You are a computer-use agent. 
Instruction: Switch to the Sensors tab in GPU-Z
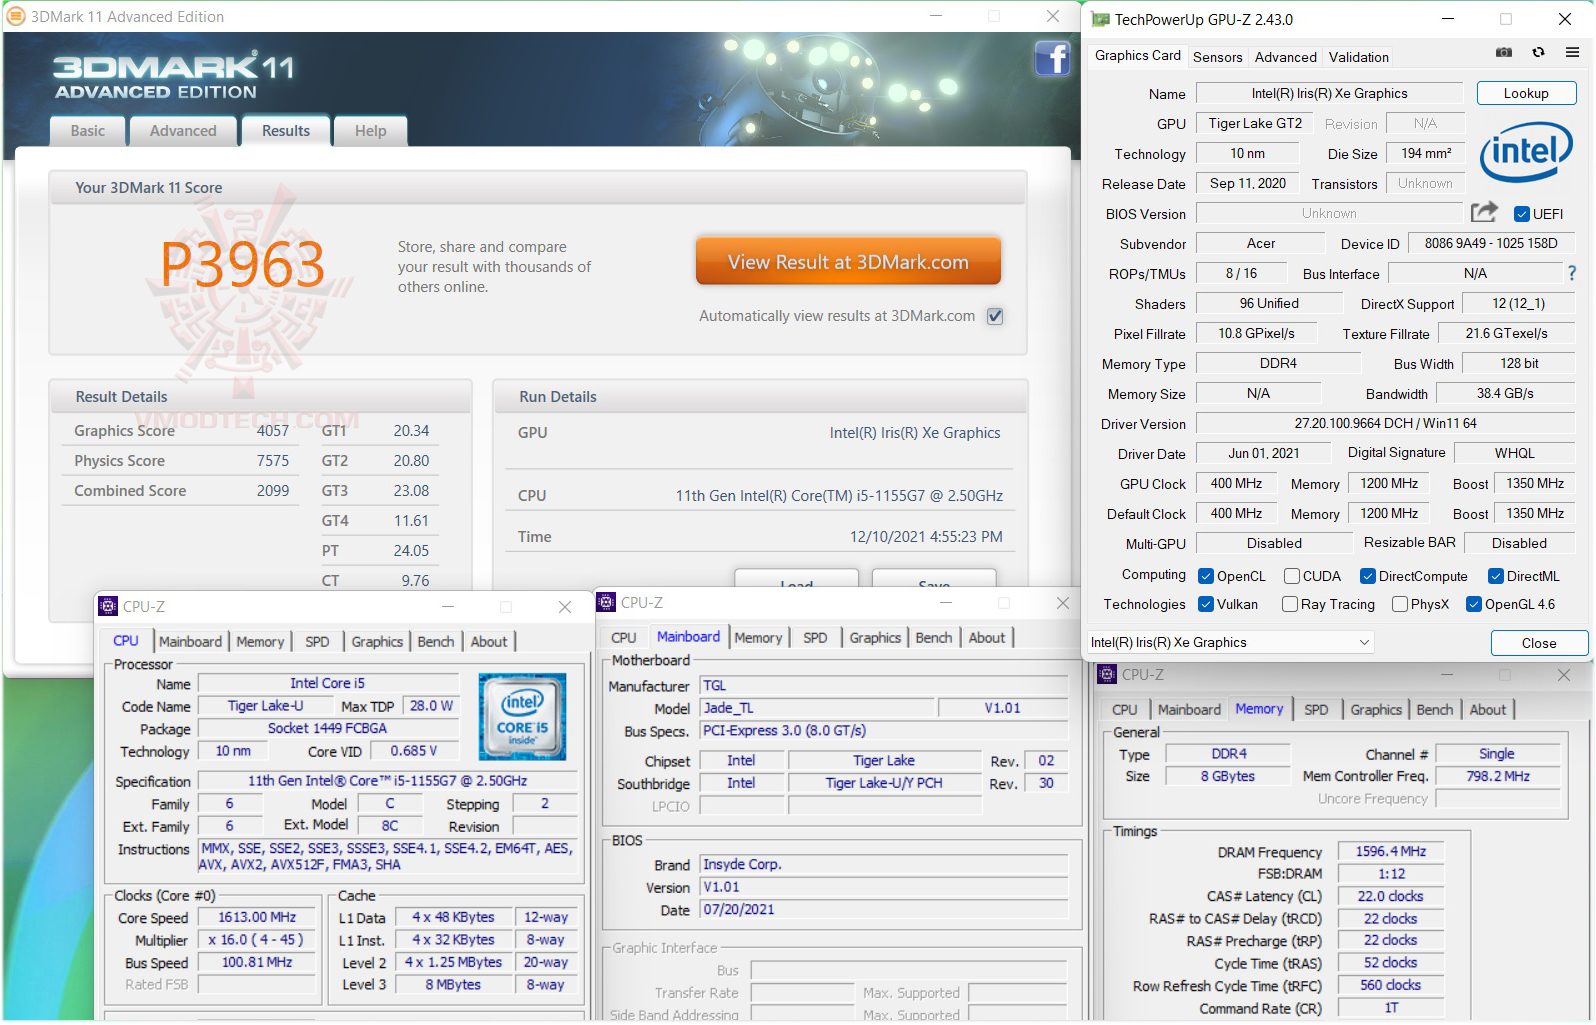pyautogui.click(x=1218, y=57)
